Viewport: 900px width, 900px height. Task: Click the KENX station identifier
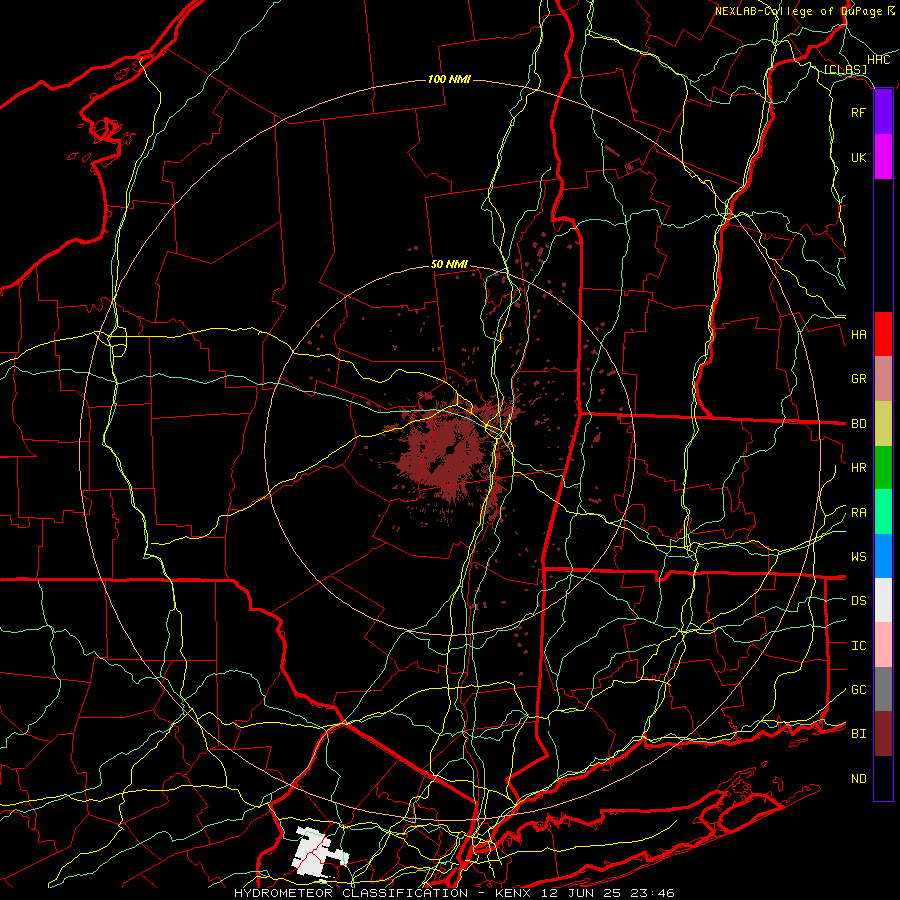[512, 893]
